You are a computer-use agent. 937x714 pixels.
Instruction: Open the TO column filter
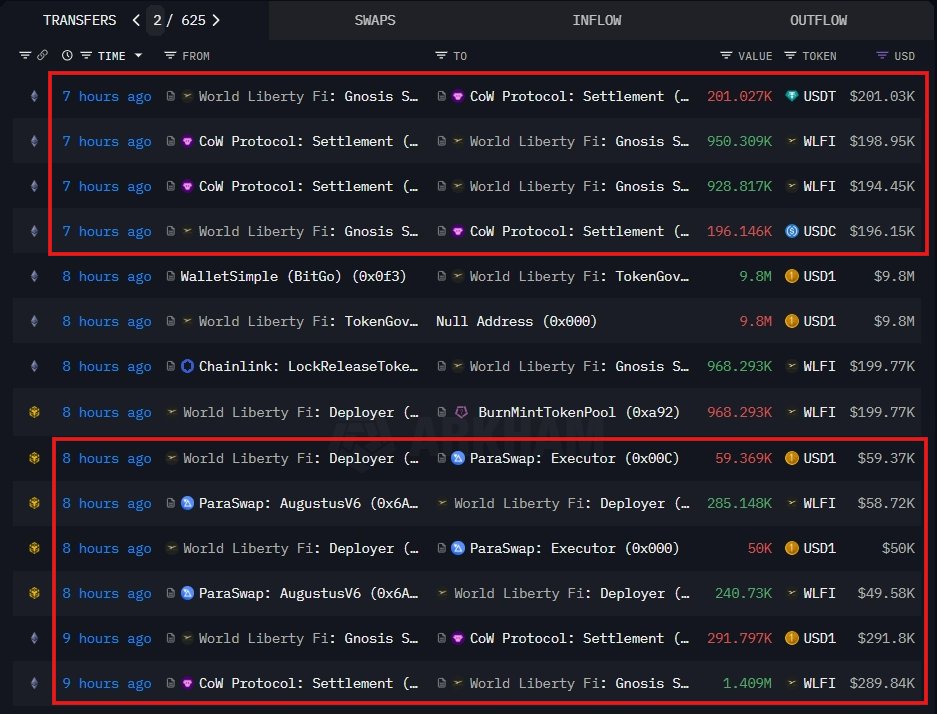tap(441, 56)
